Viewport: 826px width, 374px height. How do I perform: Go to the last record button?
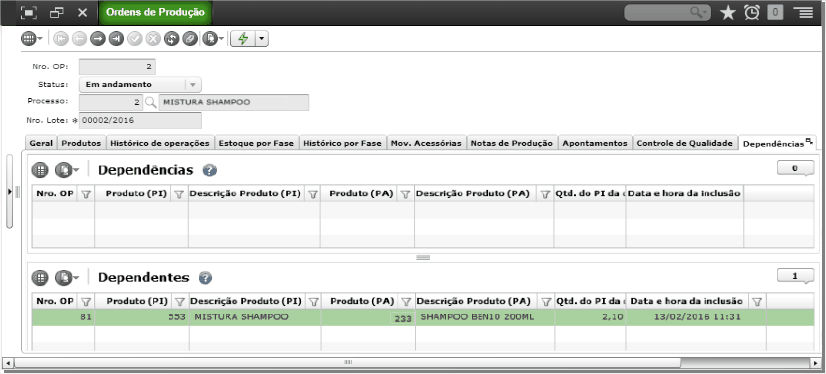click(x=116, y=38)
